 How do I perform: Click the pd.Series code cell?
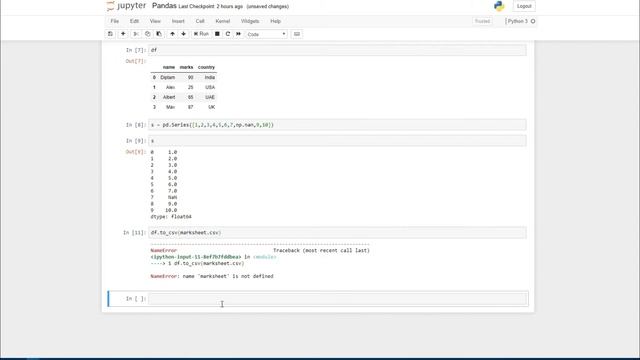pyautogui.click(x=338, y=125)
